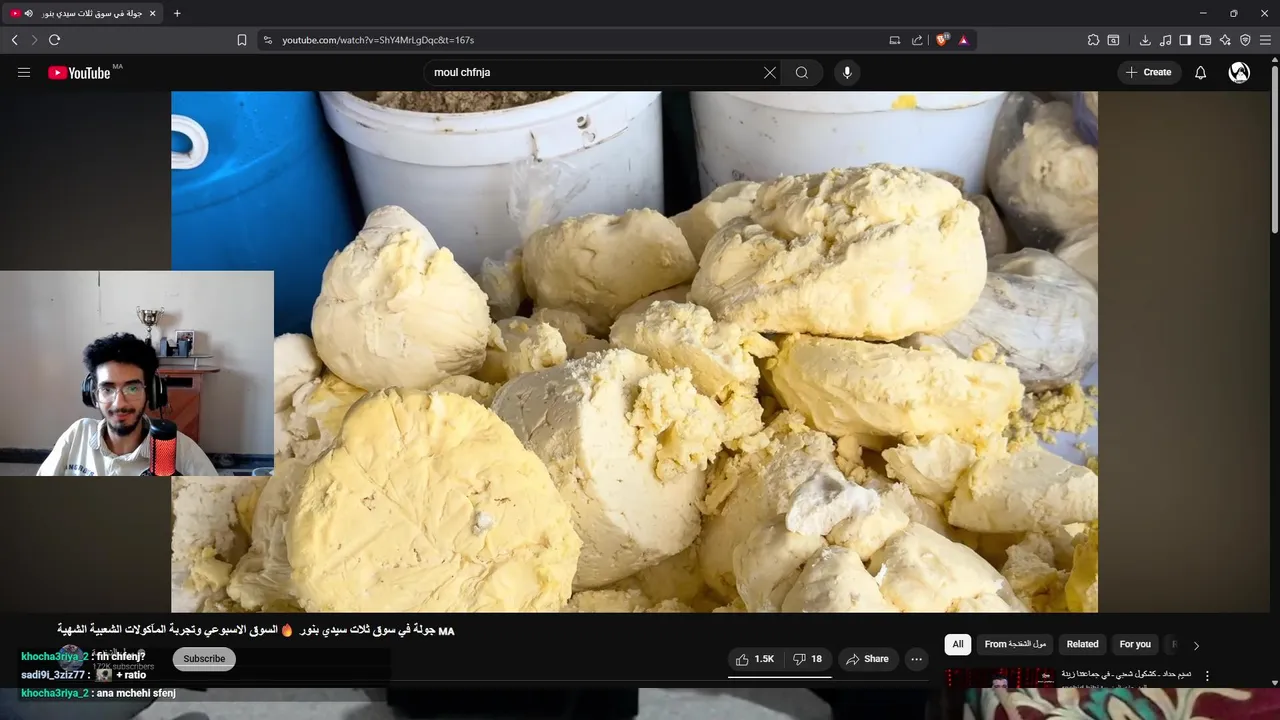The height and width of the screenshot is (720, 1280).
Task: Share this page from address bar
Action: coord(917,40)
